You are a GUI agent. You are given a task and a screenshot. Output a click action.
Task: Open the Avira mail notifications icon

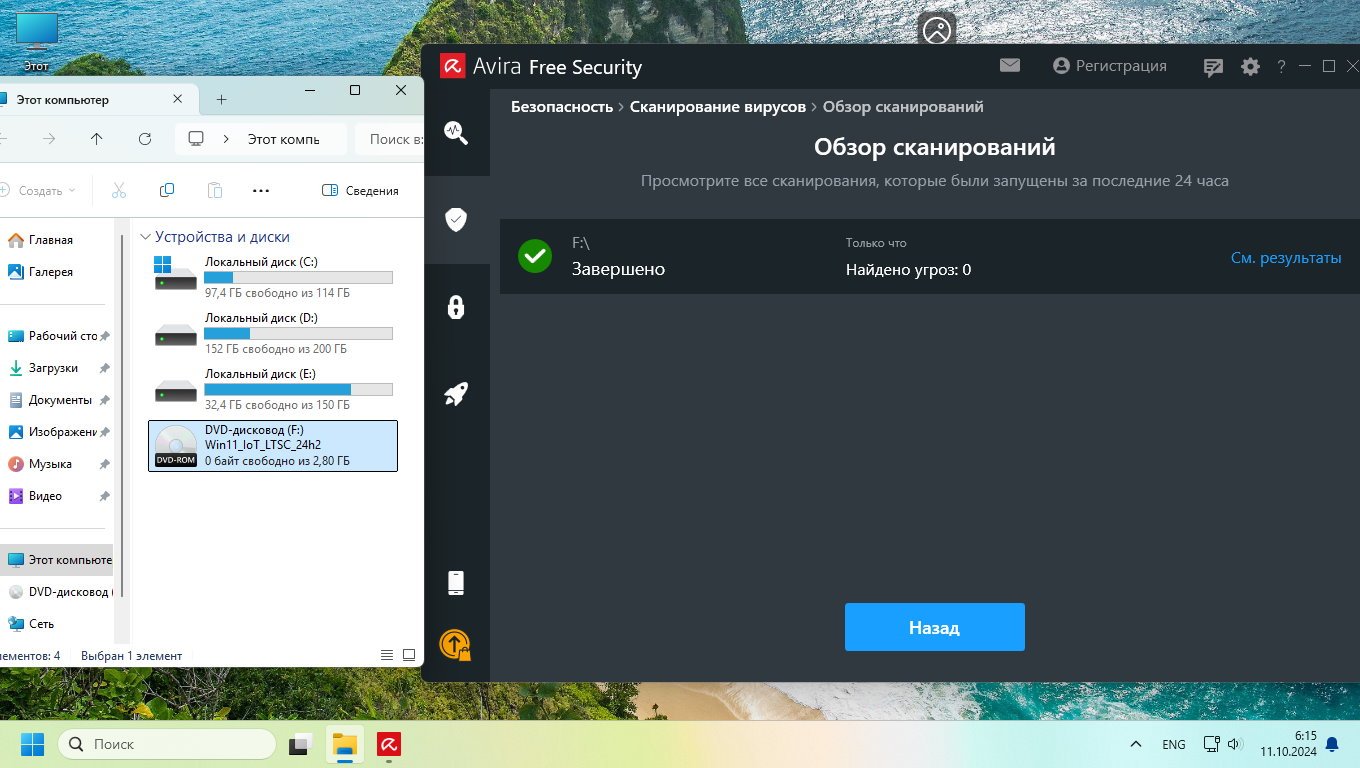click(1010, 66)
